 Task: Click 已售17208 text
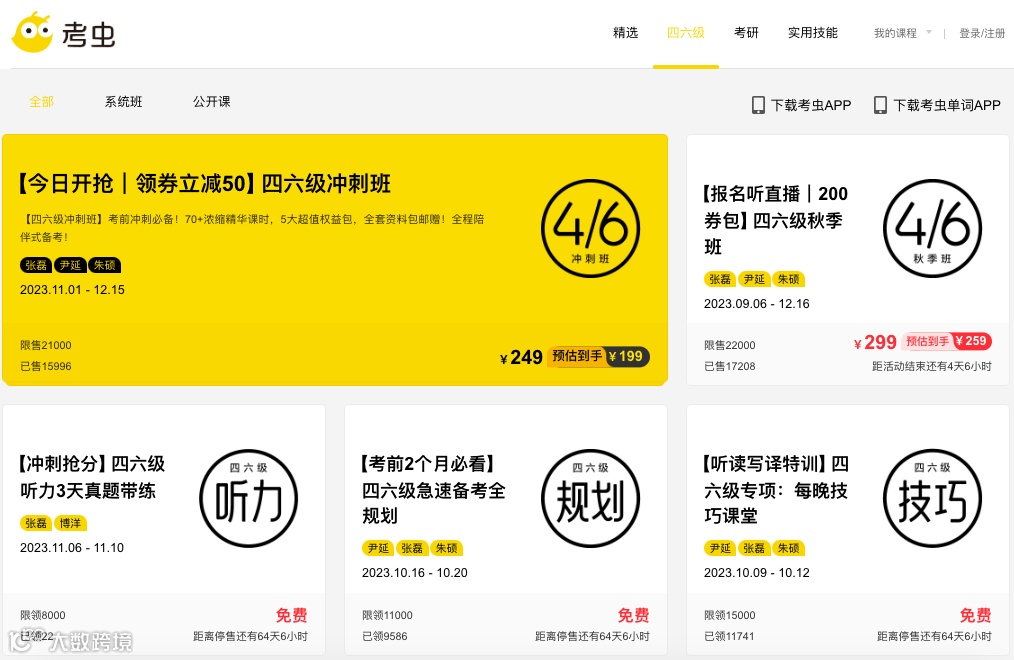(x=729, y=366)
